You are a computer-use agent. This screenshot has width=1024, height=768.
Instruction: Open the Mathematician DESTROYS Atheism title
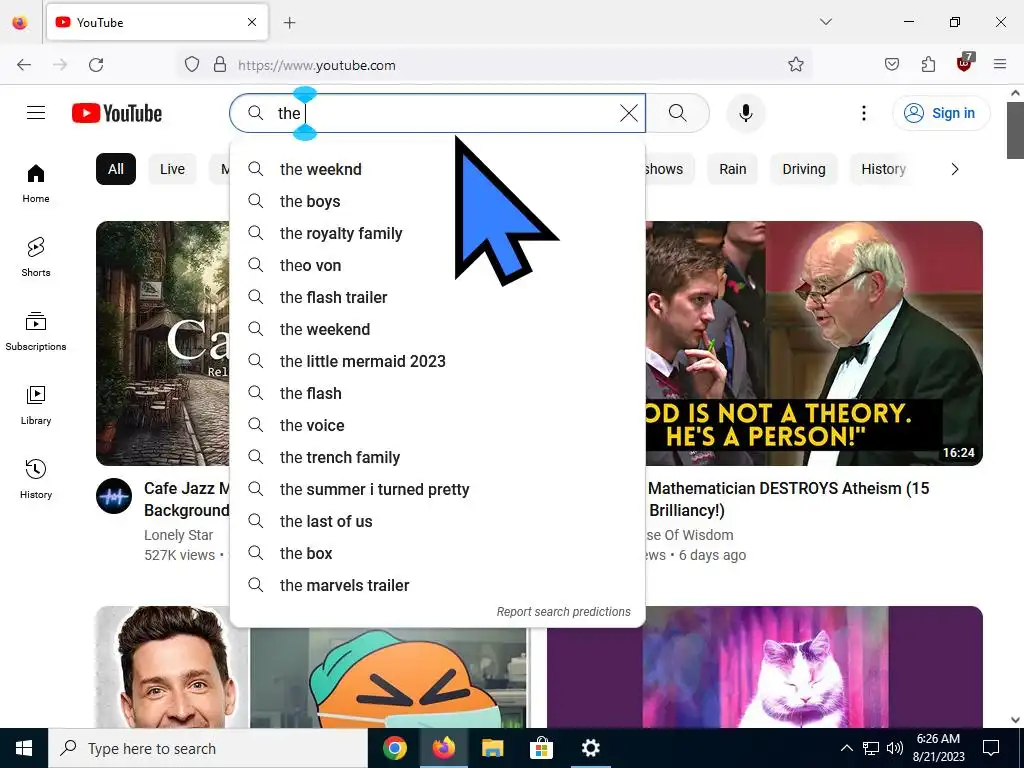pyautogui.click(x=788, y=499)
